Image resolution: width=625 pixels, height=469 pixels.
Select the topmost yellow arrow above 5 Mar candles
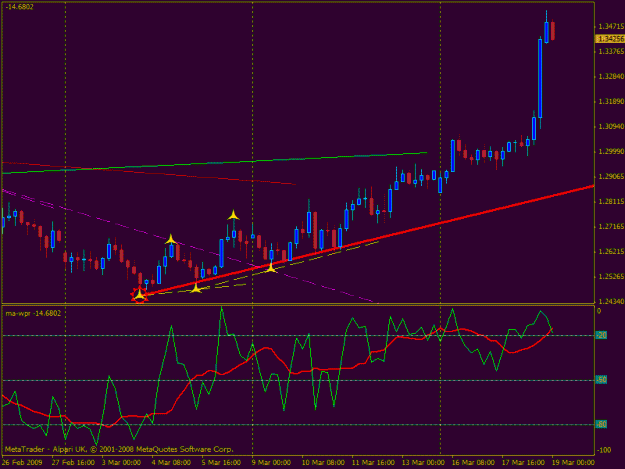pyautogui.click(x=233, y=215)
